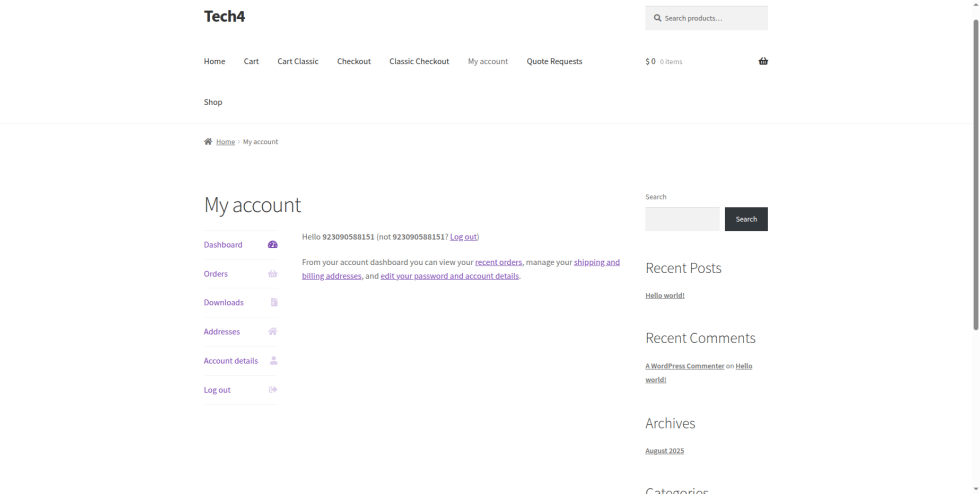Click the Home breadcrumb link
The width and height of the screenshot is (980, 494).
(226, 142)
